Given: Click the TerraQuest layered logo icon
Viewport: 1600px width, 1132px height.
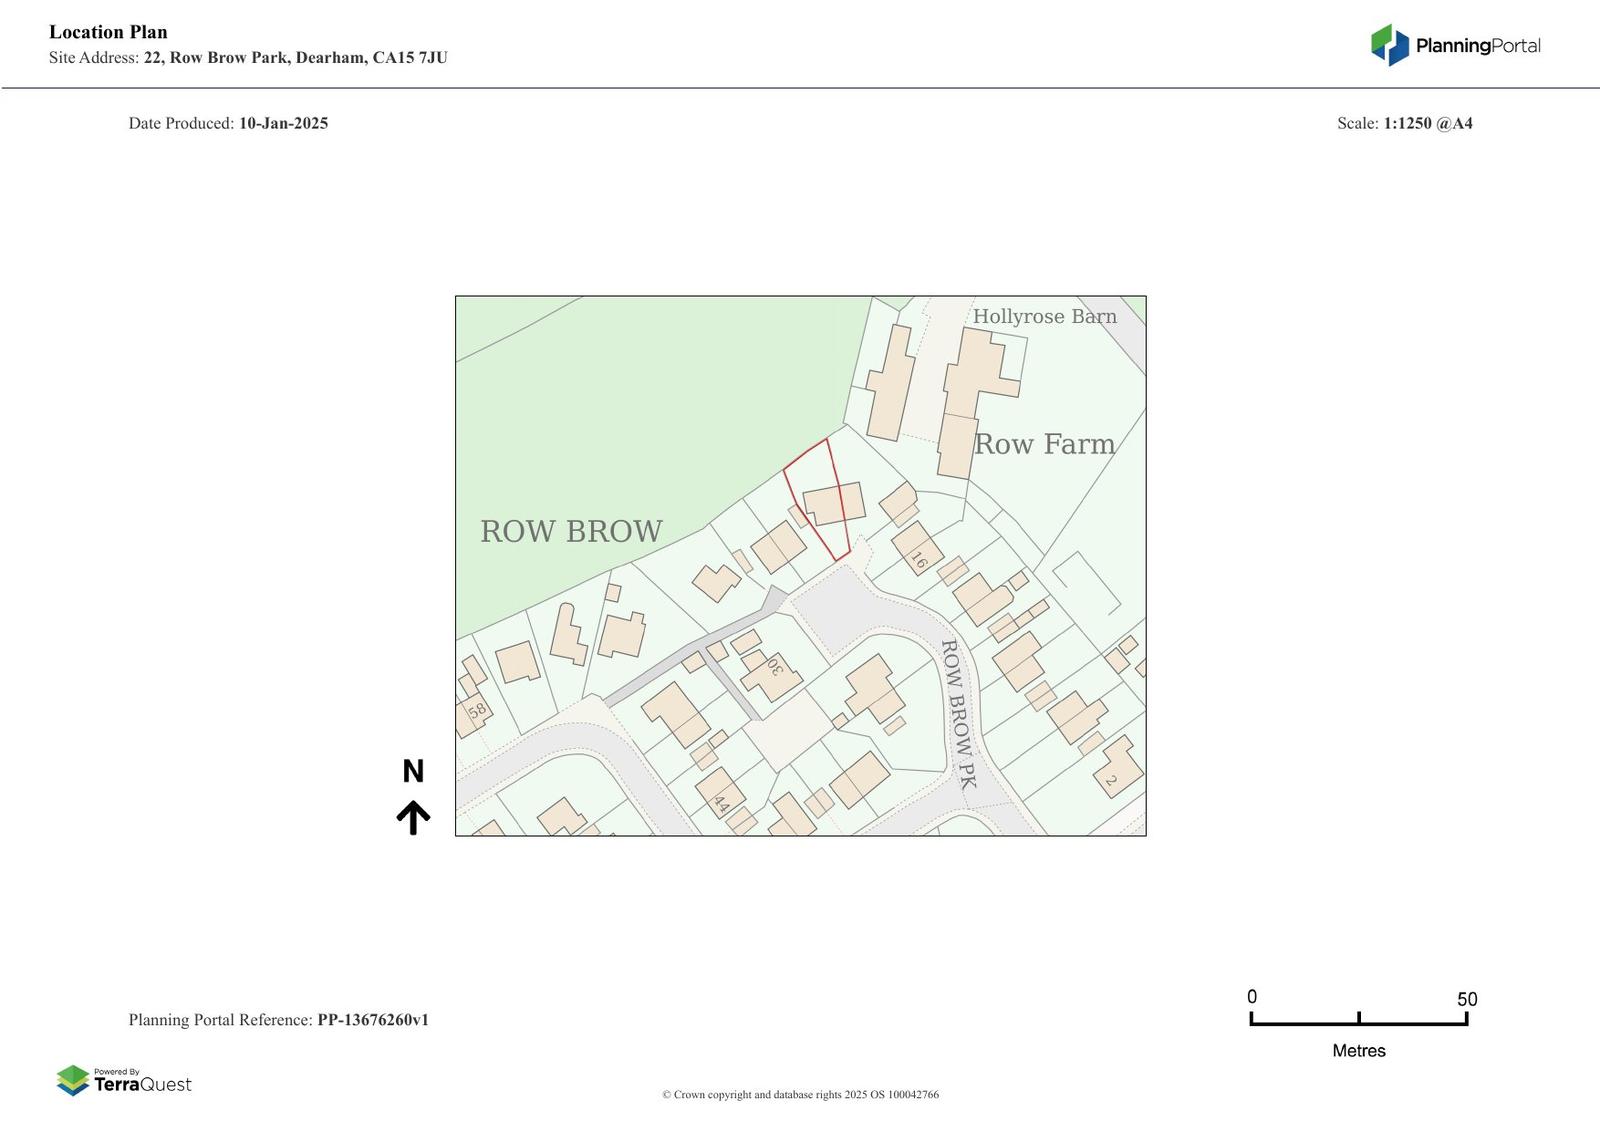Looking at the screenshot, I should [73, 1080].
